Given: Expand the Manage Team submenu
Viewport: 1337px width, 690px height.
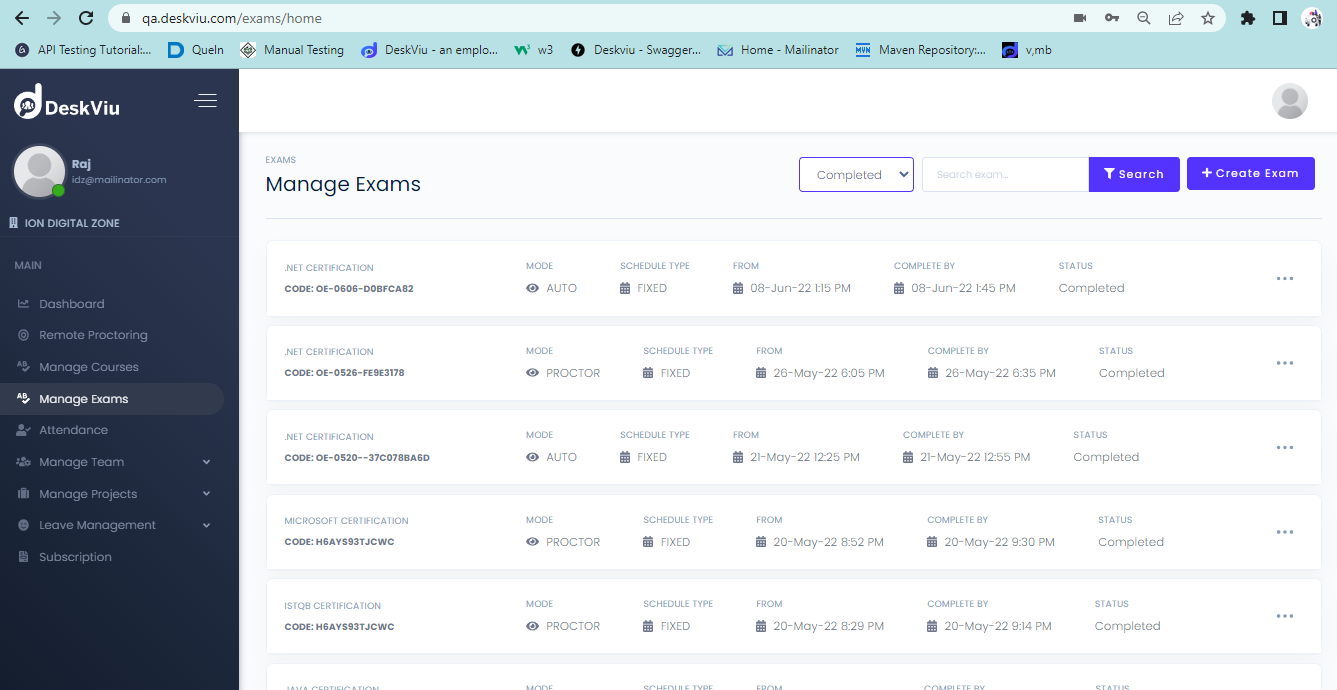Looking at the screenshot, I should [207, 462].
